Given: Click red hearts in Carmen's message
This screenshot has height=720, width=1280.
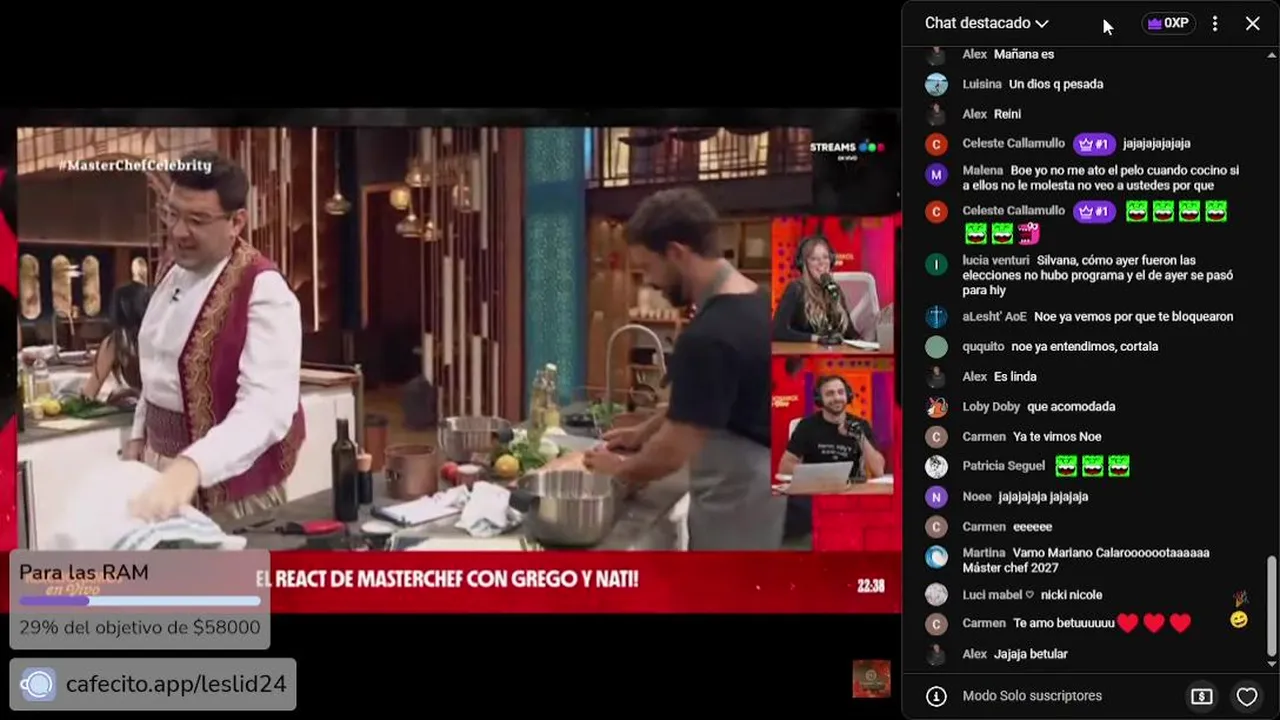Looking at the screenshot, I should 1154,623.
